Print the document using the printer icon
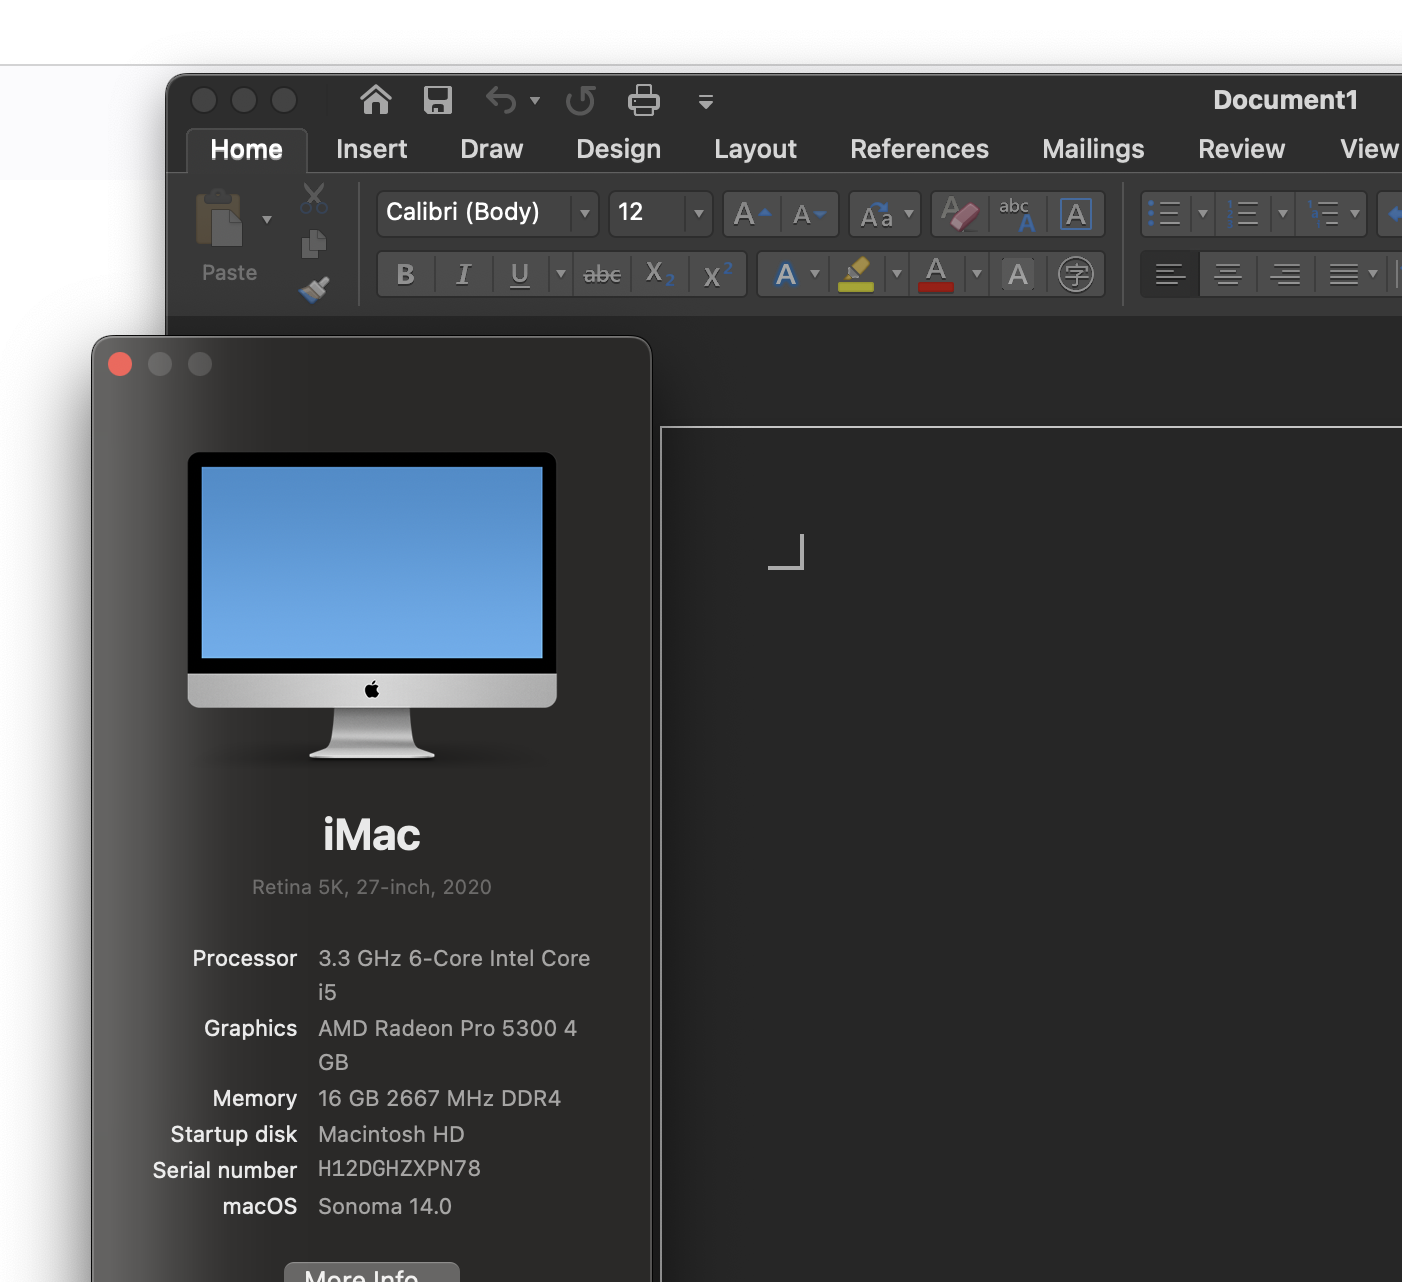Image resolution: width=1402 pixels, height=1282 pixels. pos(644,100)
